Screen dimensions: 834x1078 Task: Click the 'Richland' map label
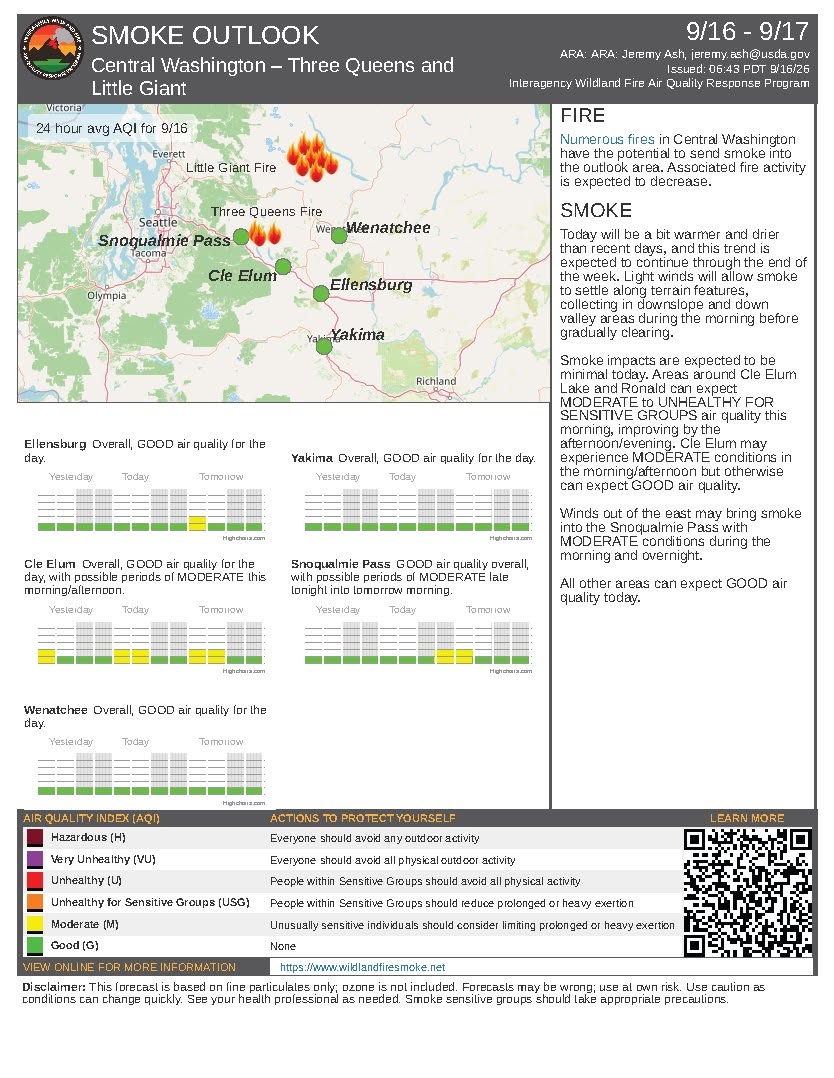tap(436, 381)
